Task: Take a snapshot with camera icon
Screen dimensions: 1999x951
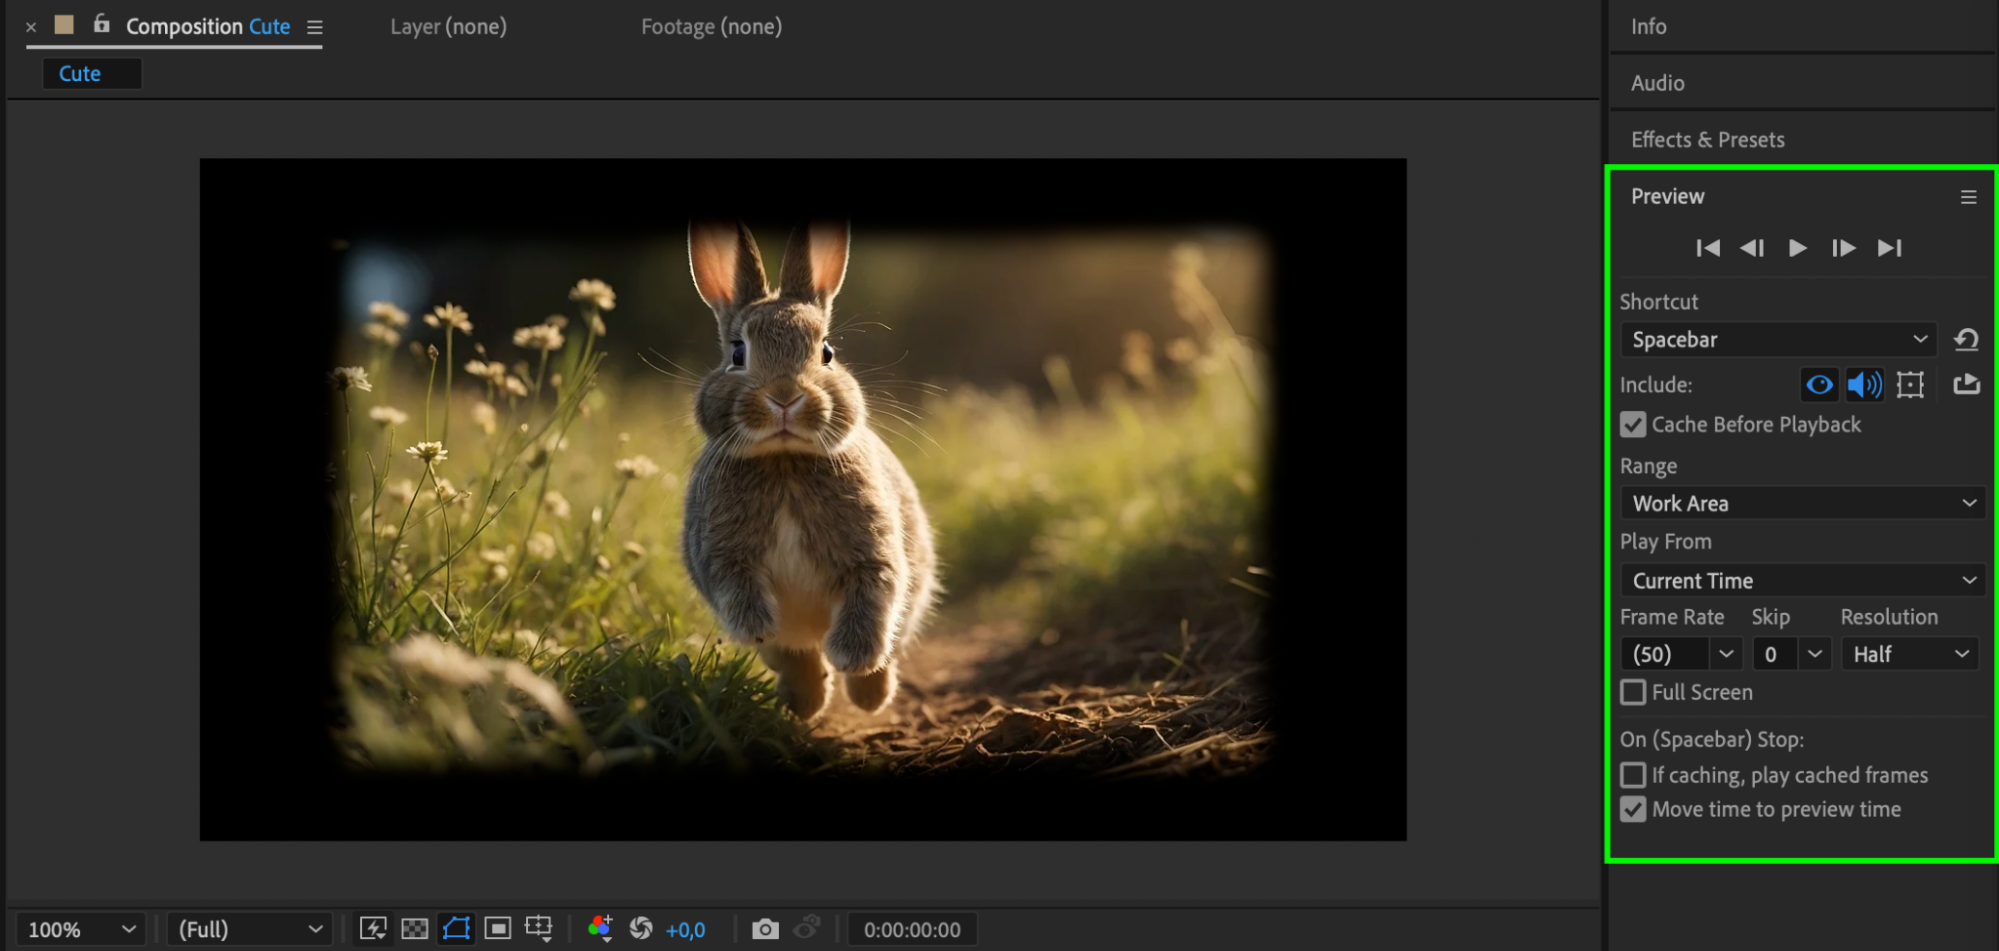Action: 765,929
